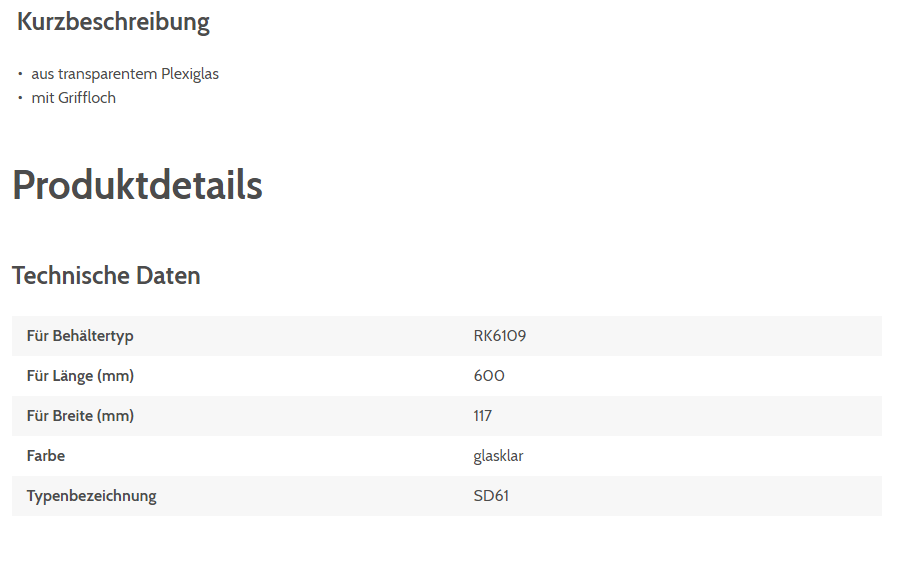The height and width of the screenshot is (565, 897).
Task: Select the word 'Griffloch'
Action: [87, 98]
